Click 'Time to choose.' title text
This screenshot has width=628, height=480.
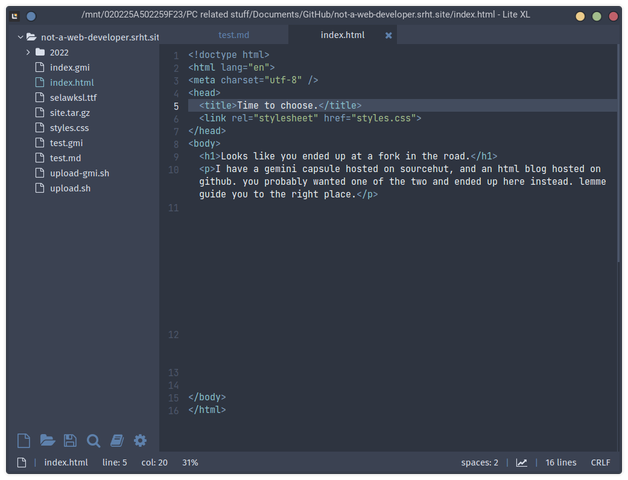(277, 105)
